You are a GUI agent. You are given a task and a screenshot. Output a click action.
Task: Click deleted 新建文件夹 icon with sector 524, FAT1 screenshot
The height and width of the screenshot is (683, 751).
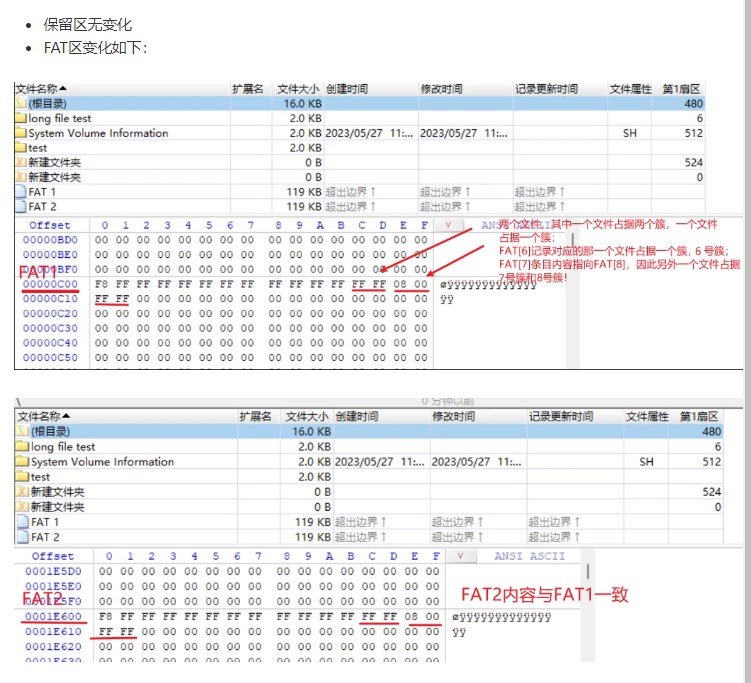click(21, 162)
